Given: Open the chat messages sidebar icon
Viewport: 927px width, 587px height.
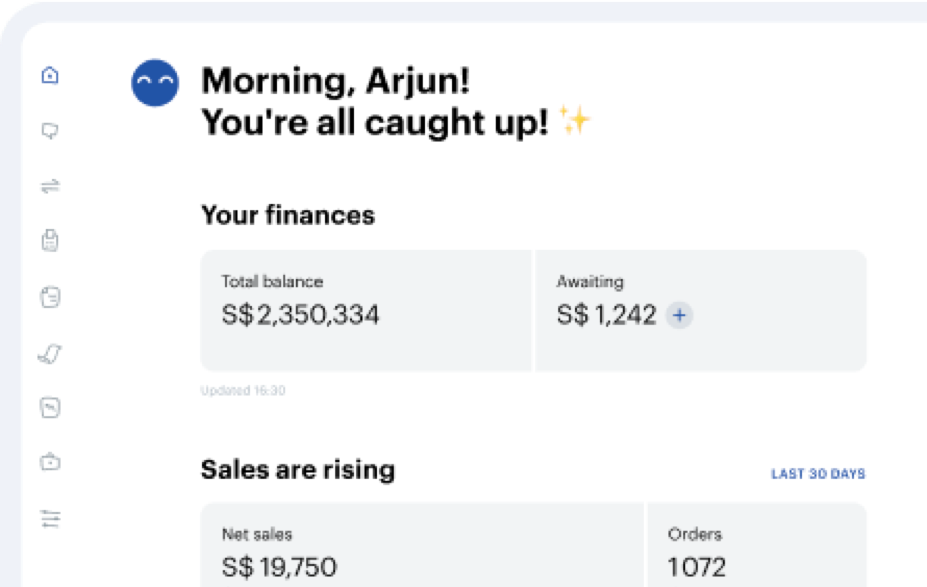Looking at the screenshot, I should click(x=50, y=131).
